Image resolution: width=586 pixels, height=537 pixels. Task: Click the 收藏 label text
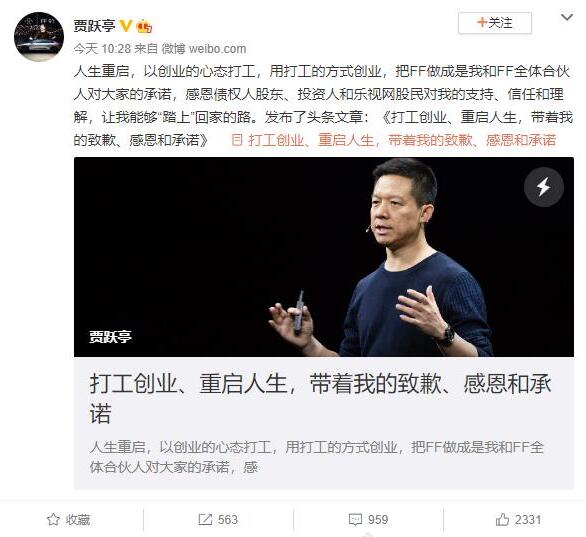[x=78, y=520]
